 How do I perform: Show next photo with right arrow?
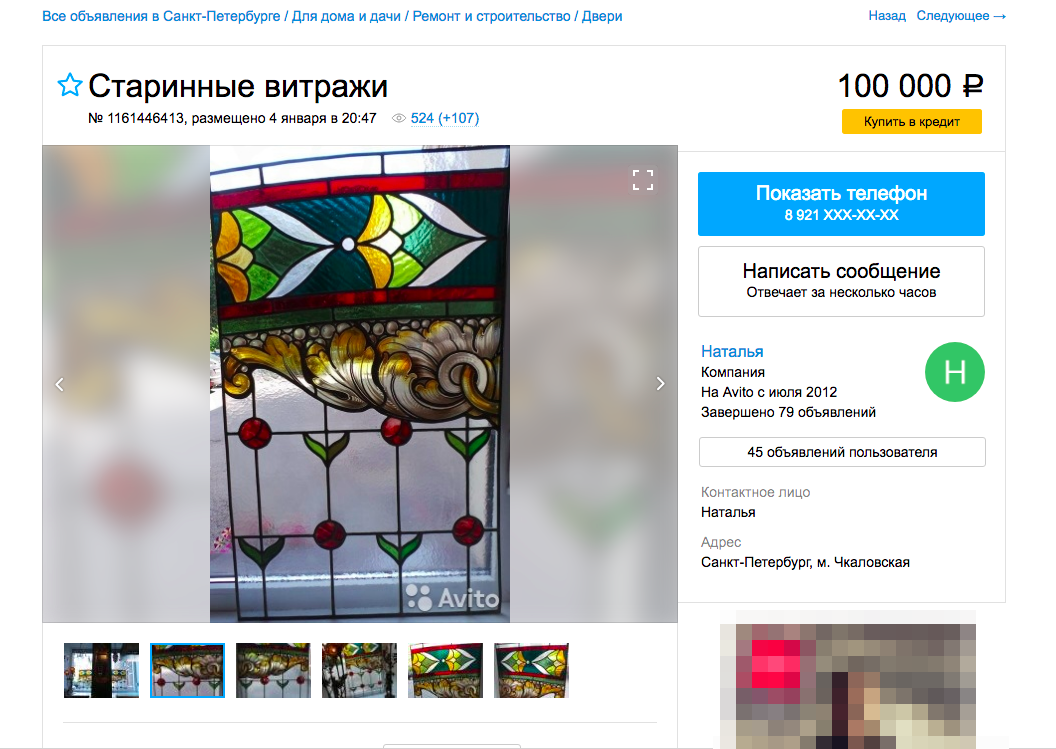click(660, 384)
